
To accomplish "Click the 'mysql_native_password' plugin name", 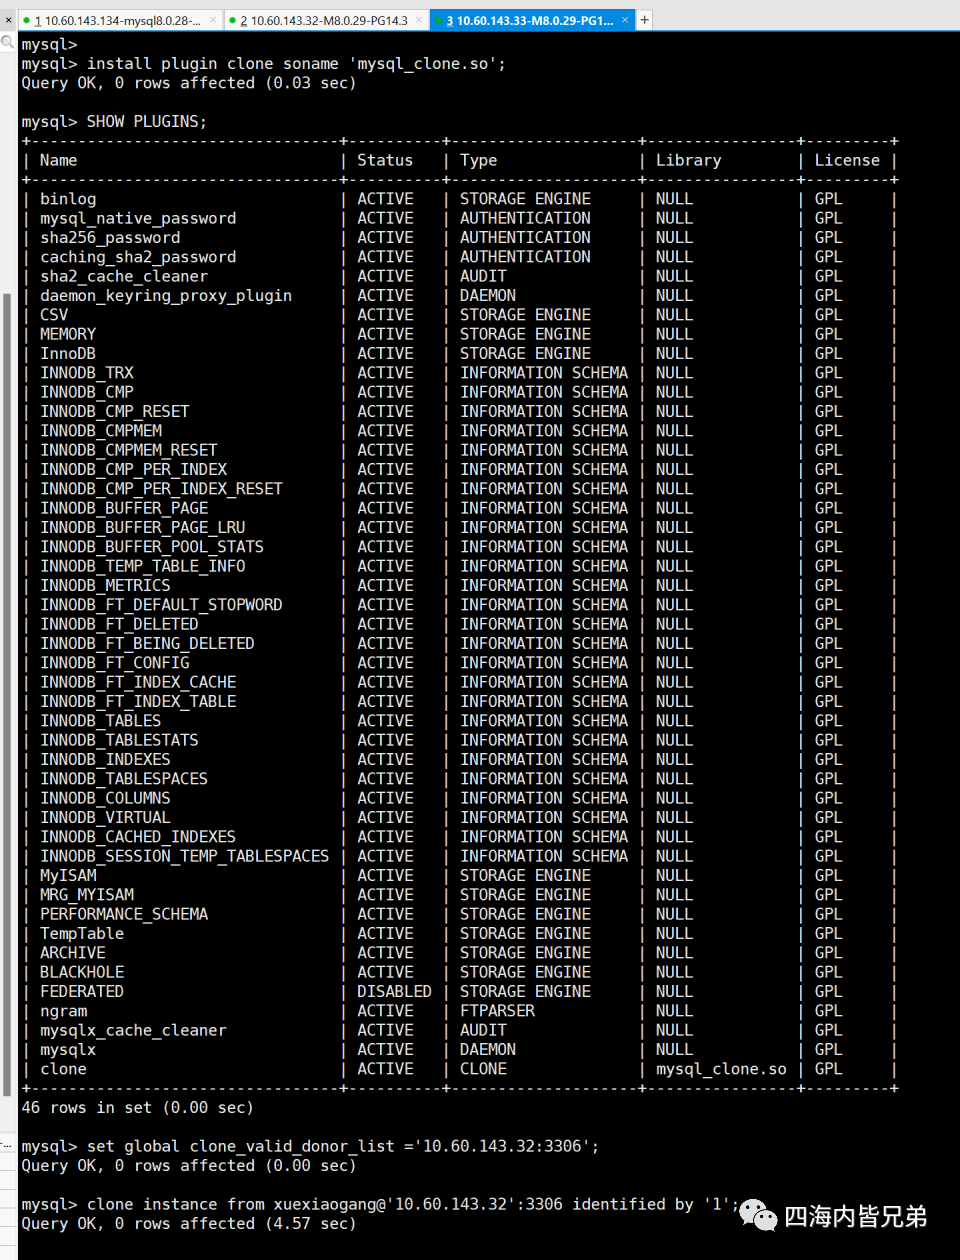I will point(138,218).
